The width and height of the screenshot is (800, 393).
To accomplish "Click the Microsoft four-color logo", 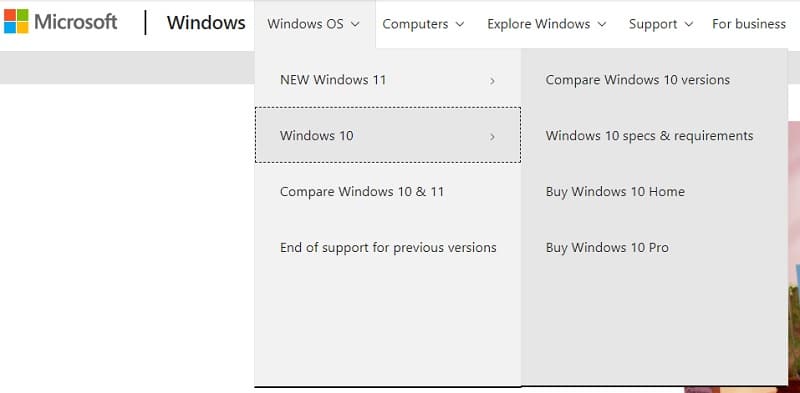I will tap(16, 21).
